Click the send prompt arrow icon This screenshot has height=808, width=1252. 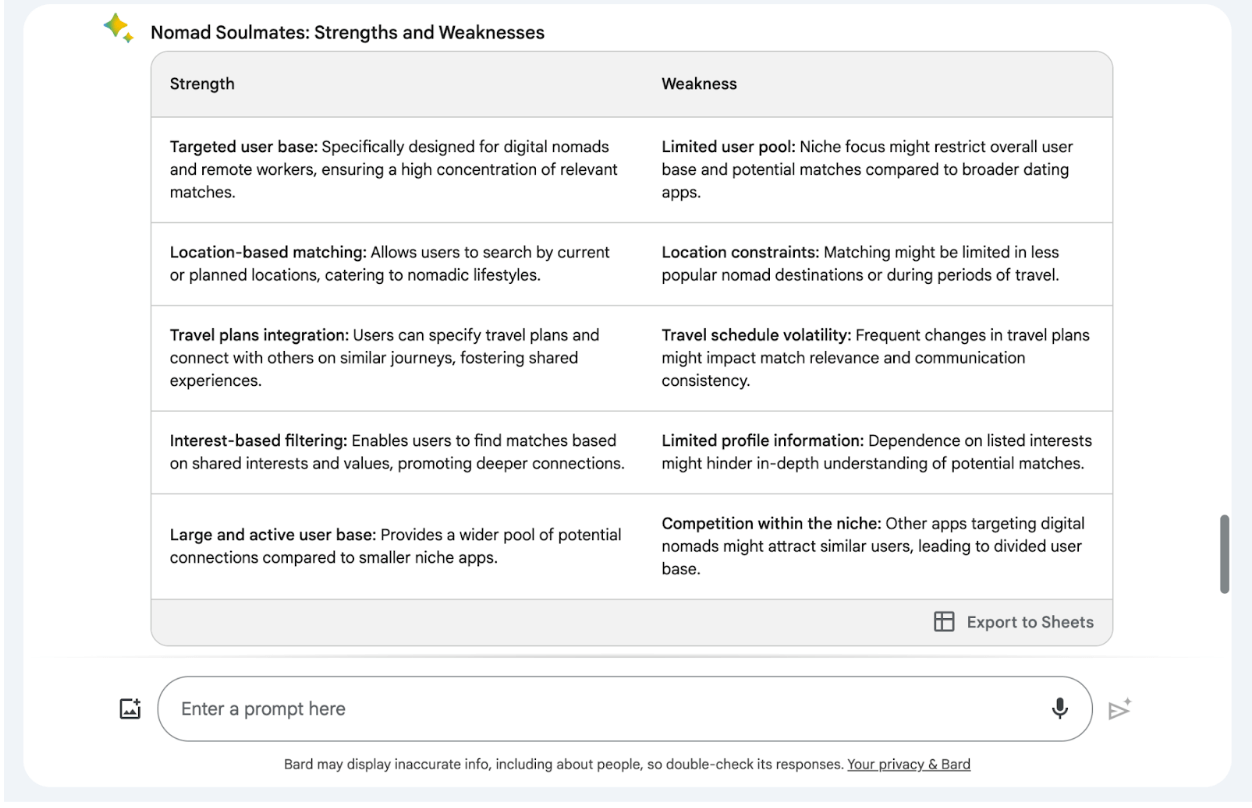(x=1119, y=708)
